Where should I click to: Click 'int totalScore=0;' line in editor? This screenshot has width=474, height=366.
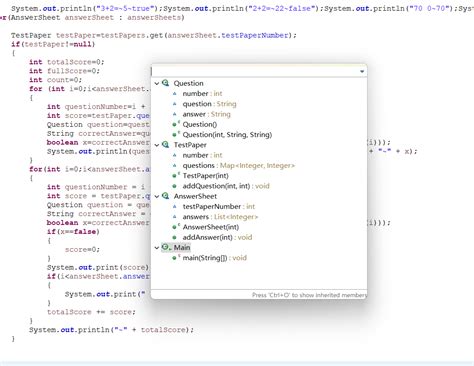pyautogui.click(x=67, y=62)
